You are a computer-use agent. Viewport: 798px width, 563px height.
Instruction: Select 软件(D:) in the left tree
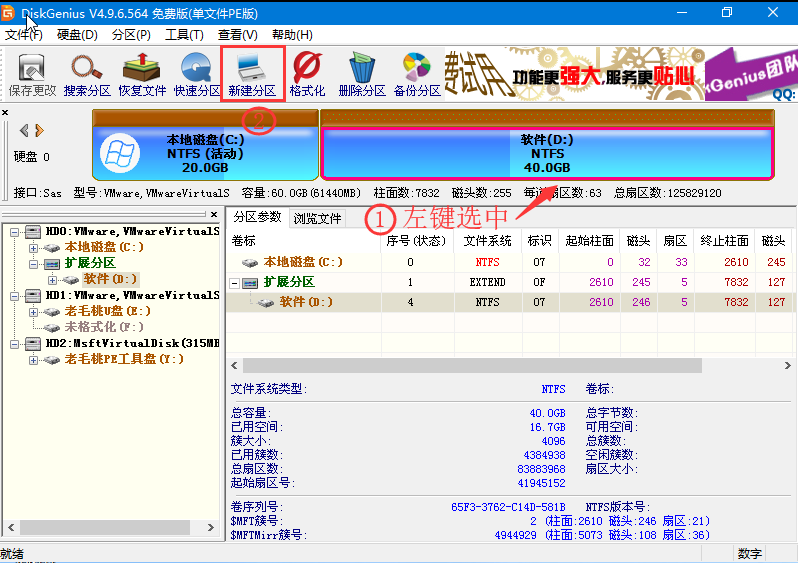(x=110, y=279)
